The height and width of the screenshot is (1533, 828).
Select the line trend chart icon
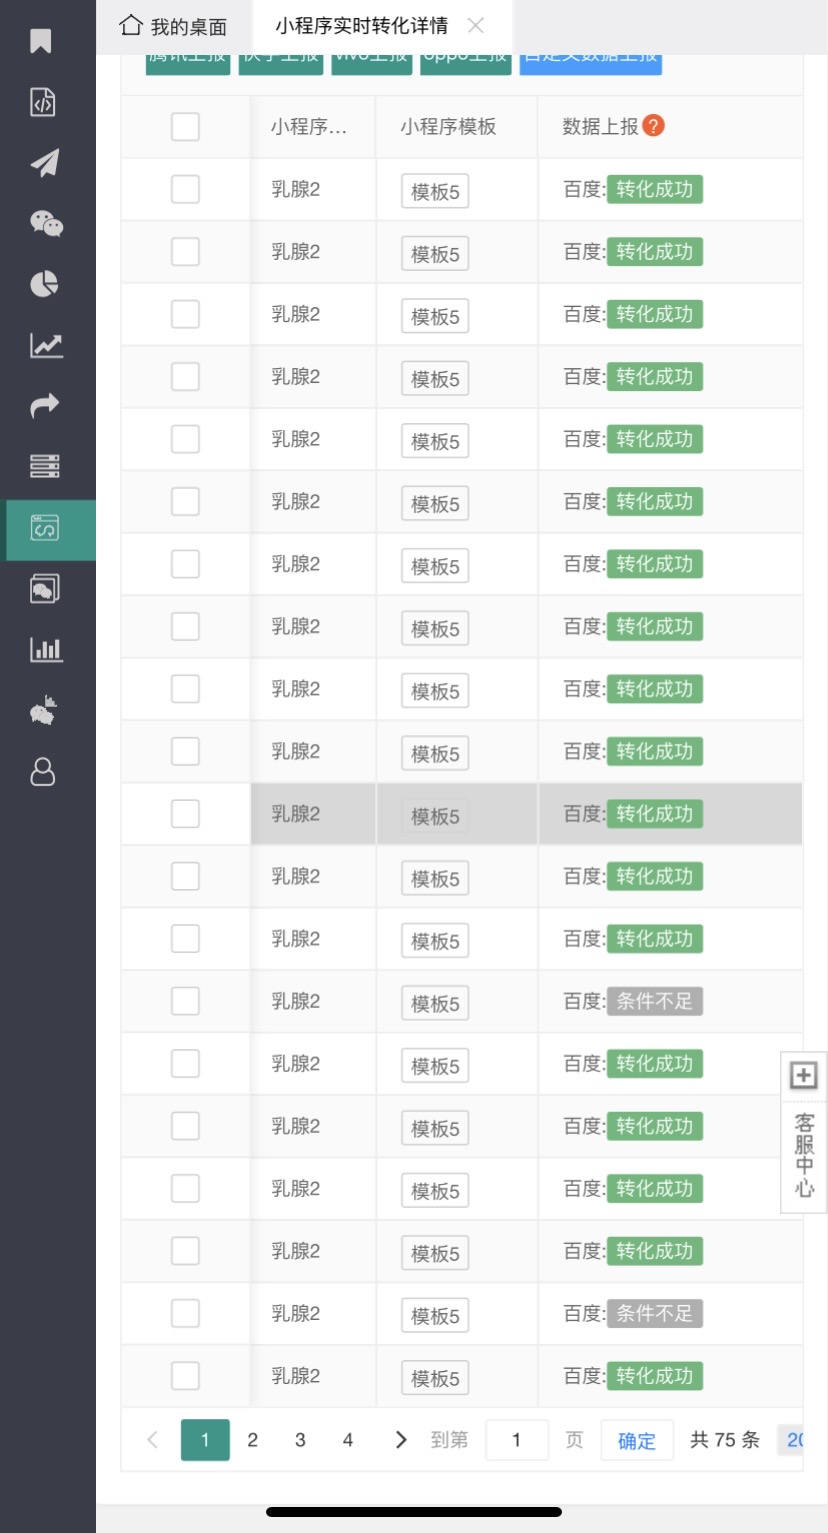coord(46,346)
